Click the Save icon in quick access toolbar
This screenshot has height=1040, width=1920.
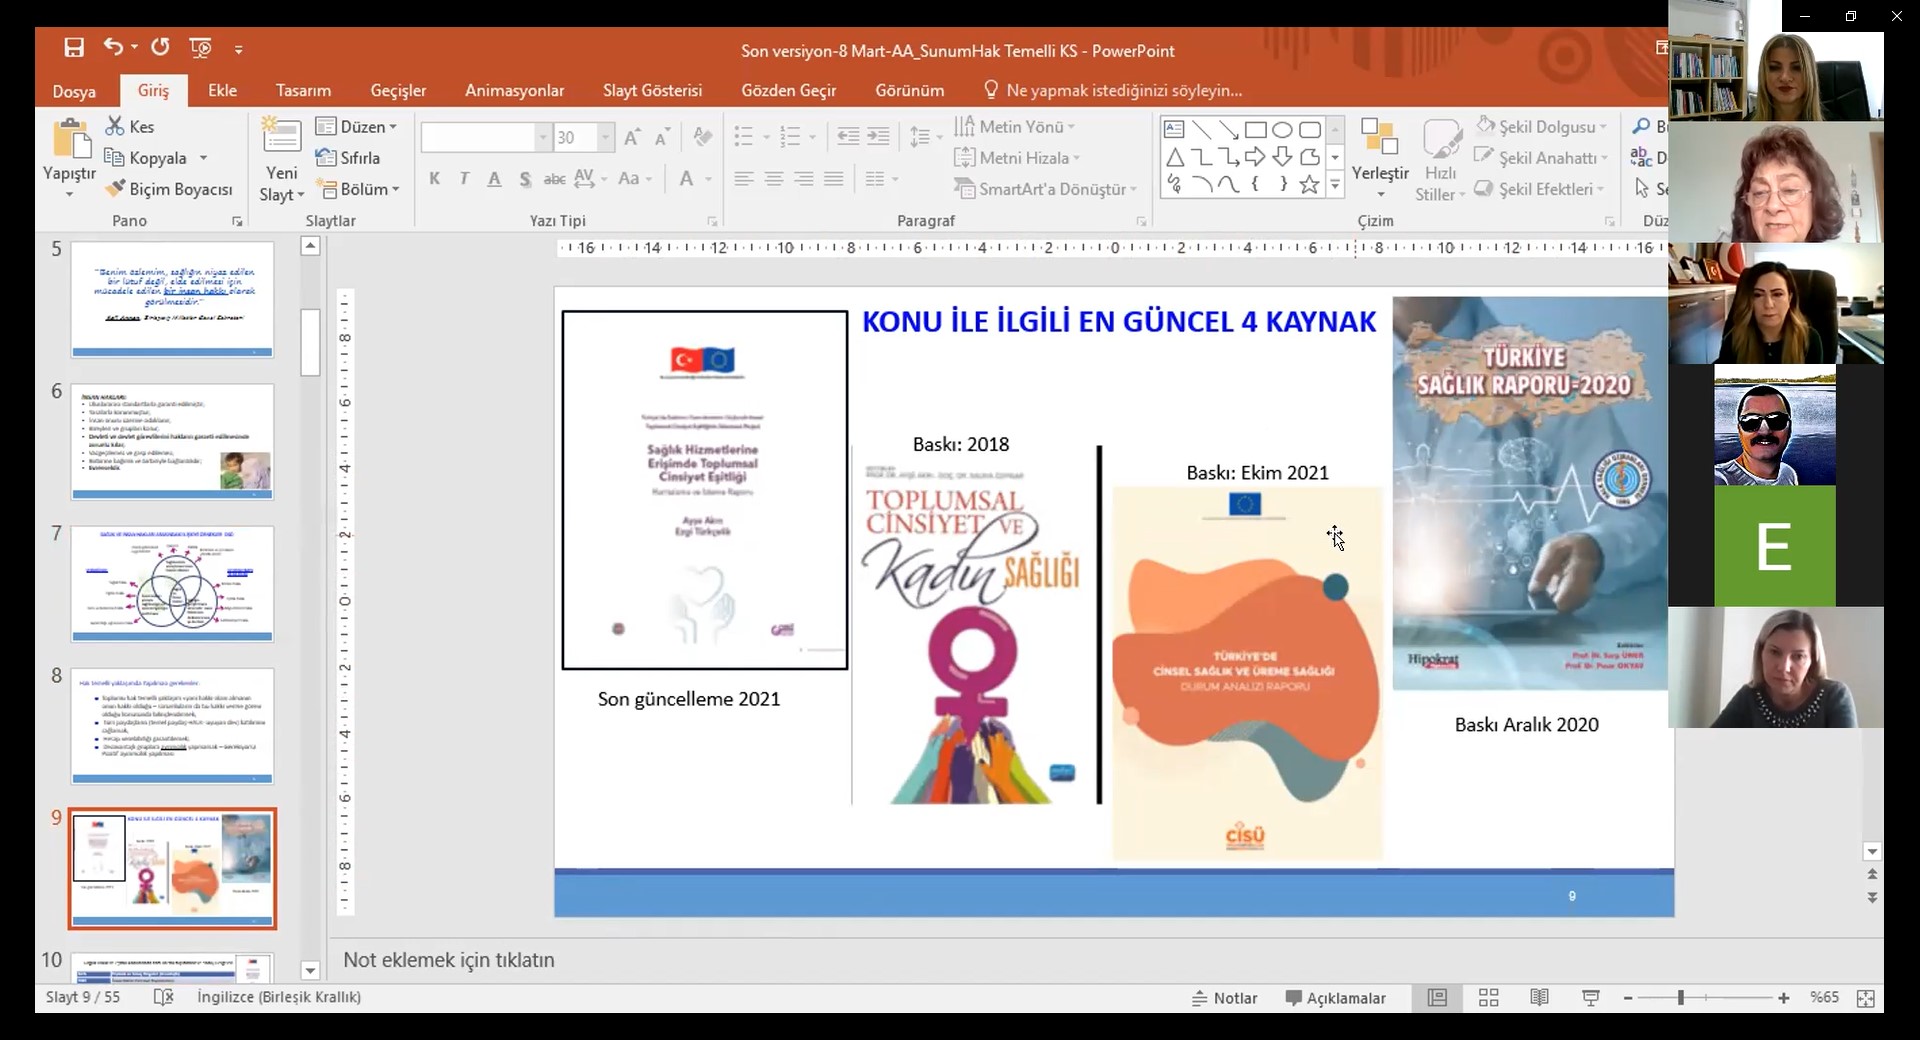[74, 48]
